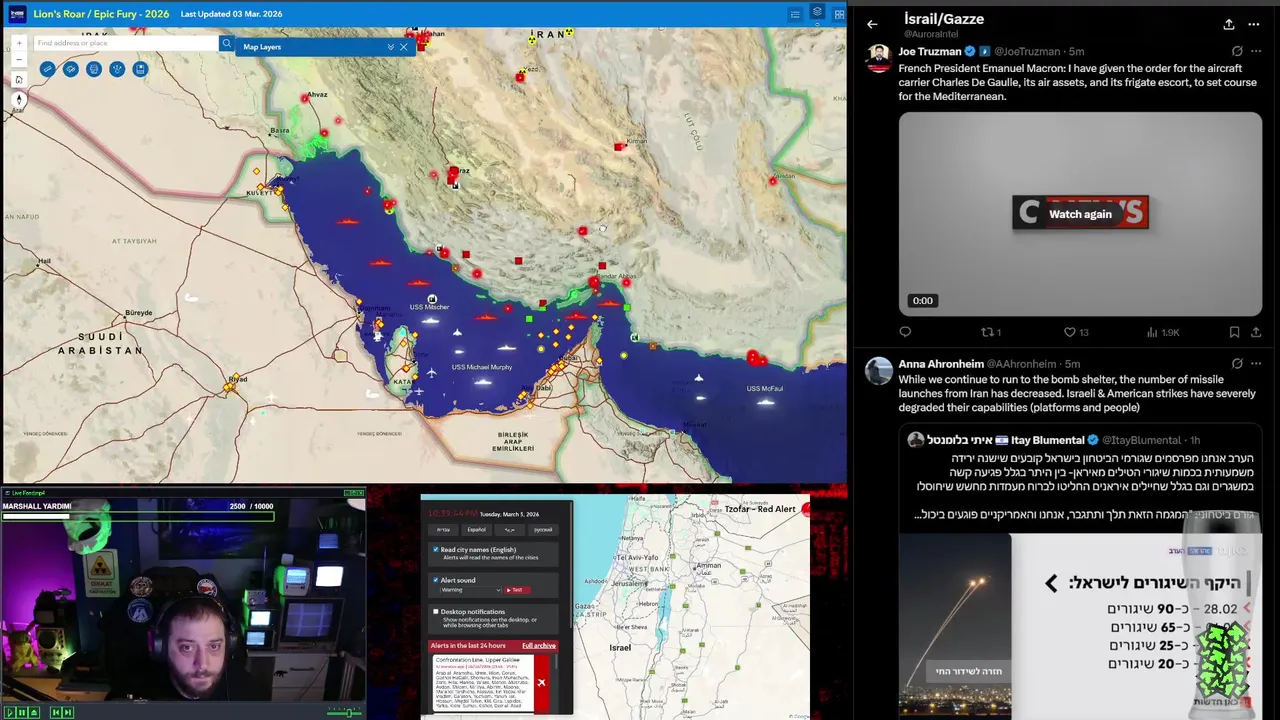This screenshot has width=1280, height=720.
Task: Reset map to default home extent
Action: click(19, 80)
